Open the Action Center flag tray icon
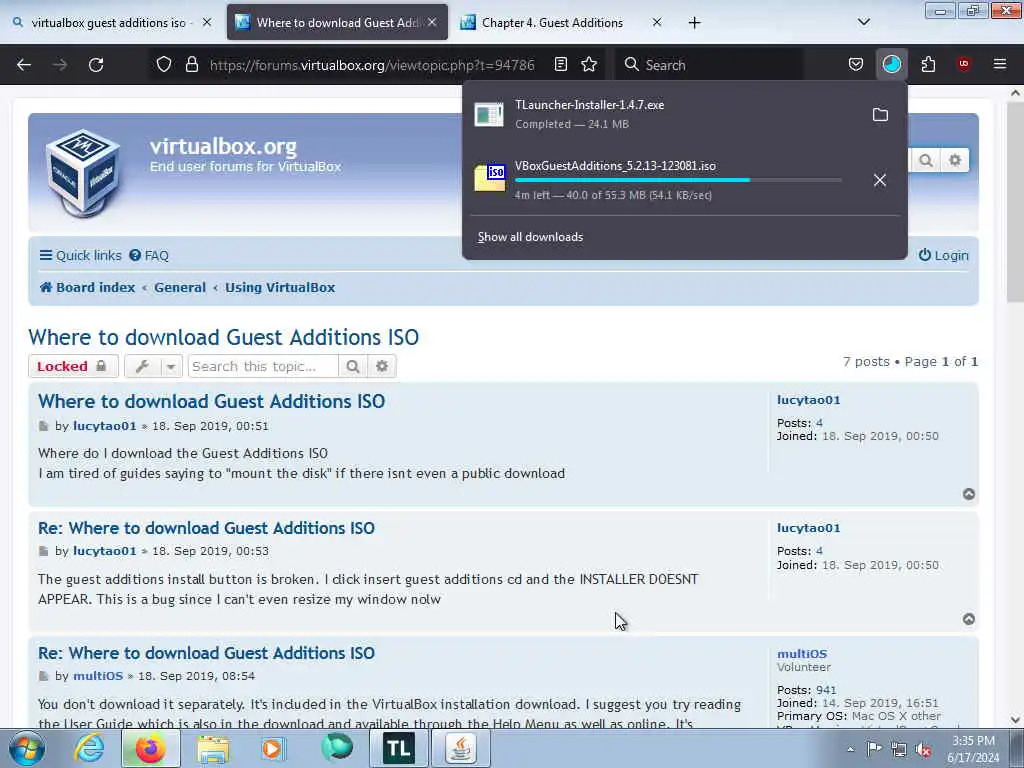1024x768 pixels. tap(874, 750)
